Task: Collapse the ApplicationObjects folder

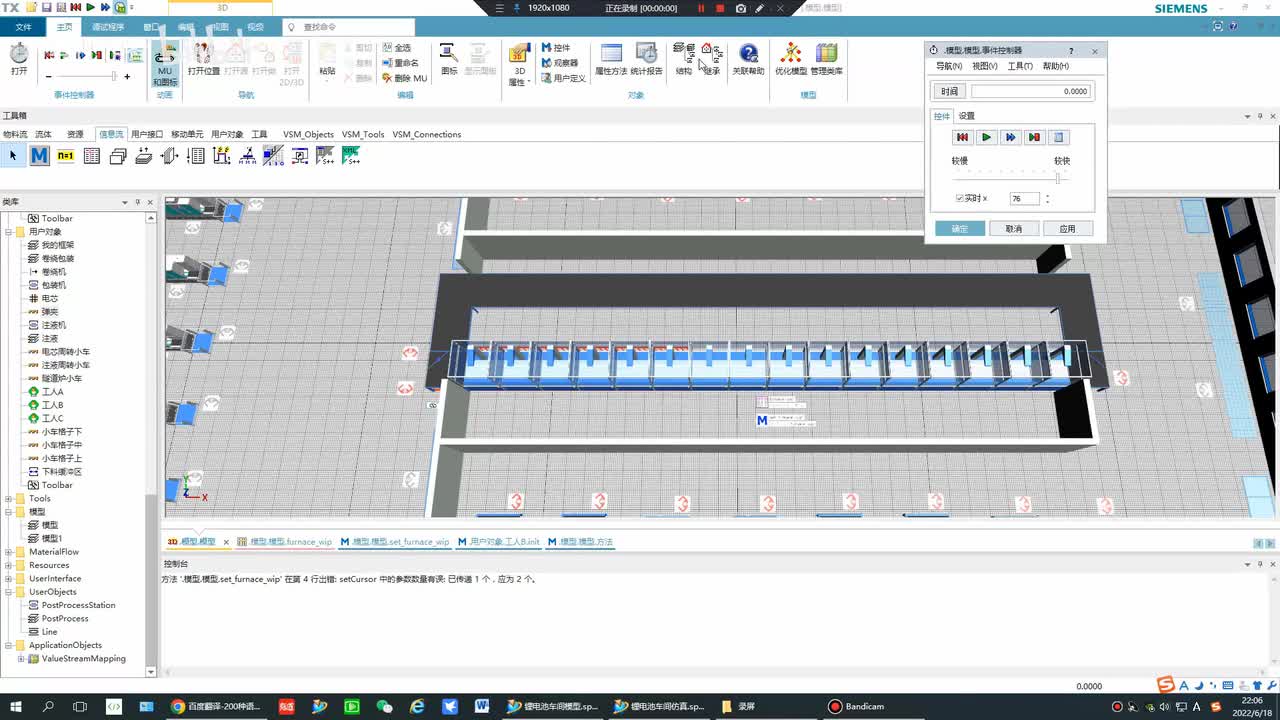Action: pos(9,645)
